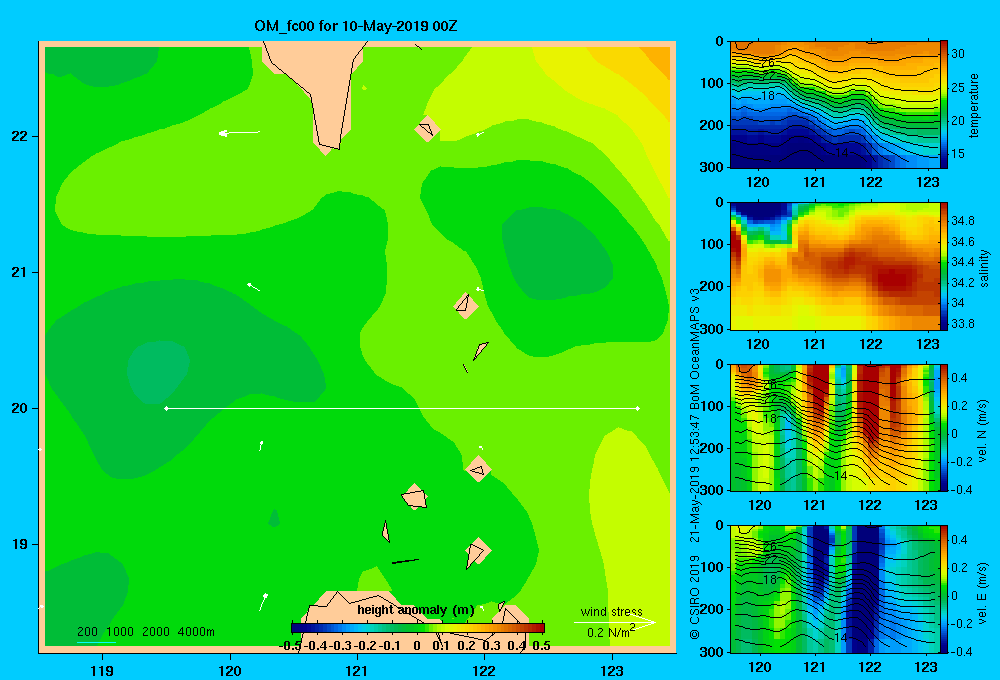Click the '30' tick on temperature colorbar

(958, 54)
